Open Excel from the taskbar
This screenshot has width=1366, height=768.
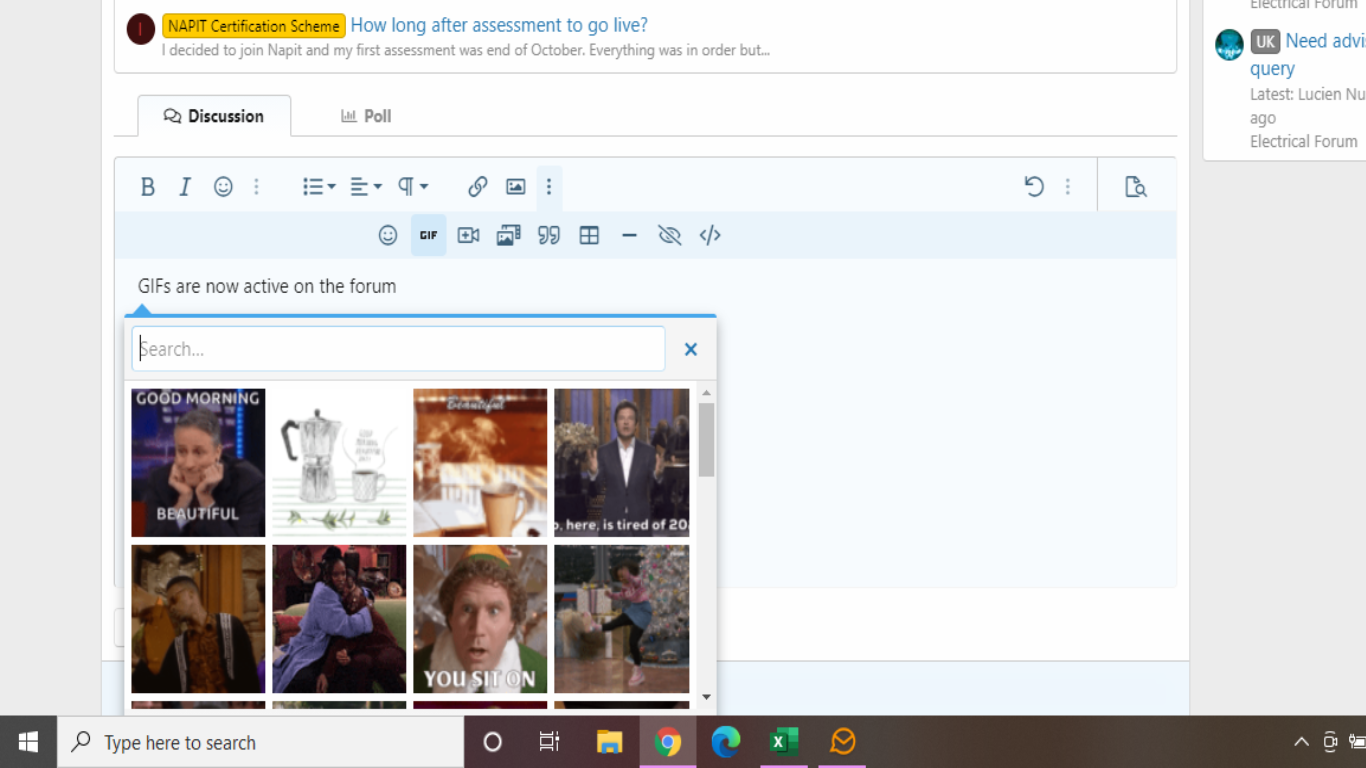click(x=784, y=742)
